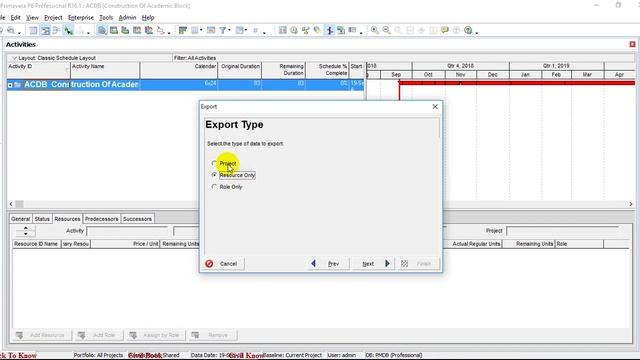This screenshot has height=360, width=640.
Task: Click the Calendar column header
Action: tap(179, 70)
